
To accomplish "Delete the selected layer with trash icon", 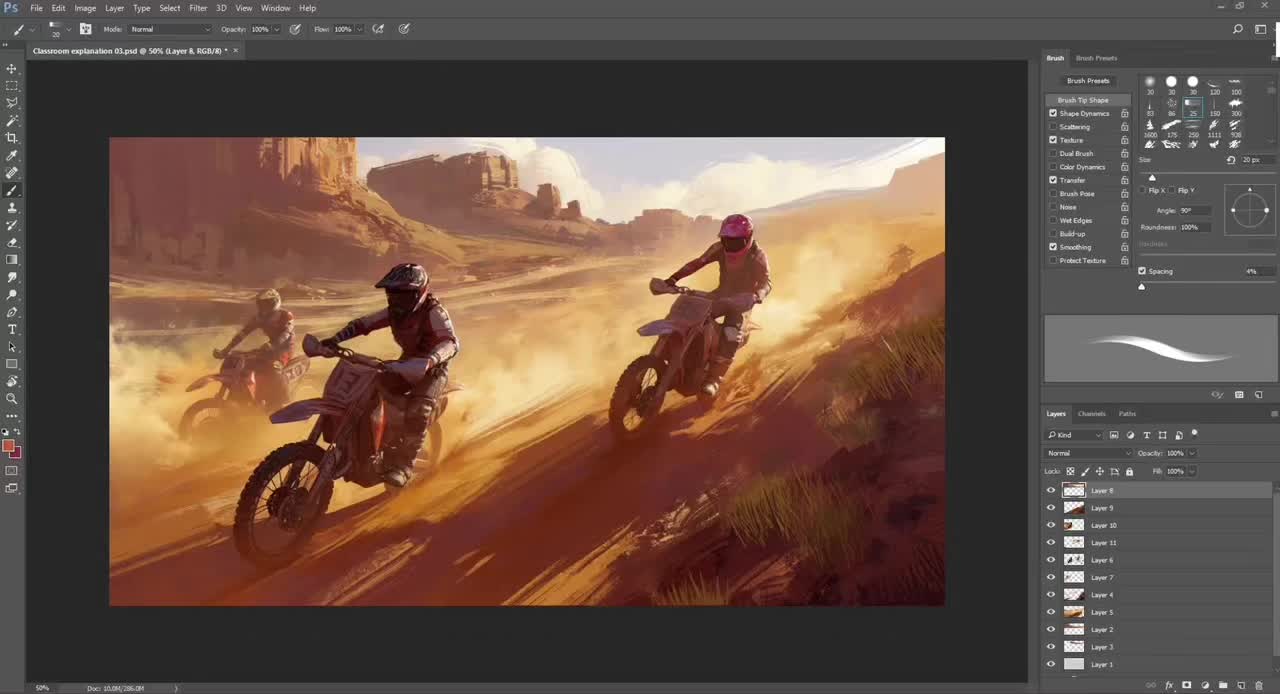I will click(1258, 686).
